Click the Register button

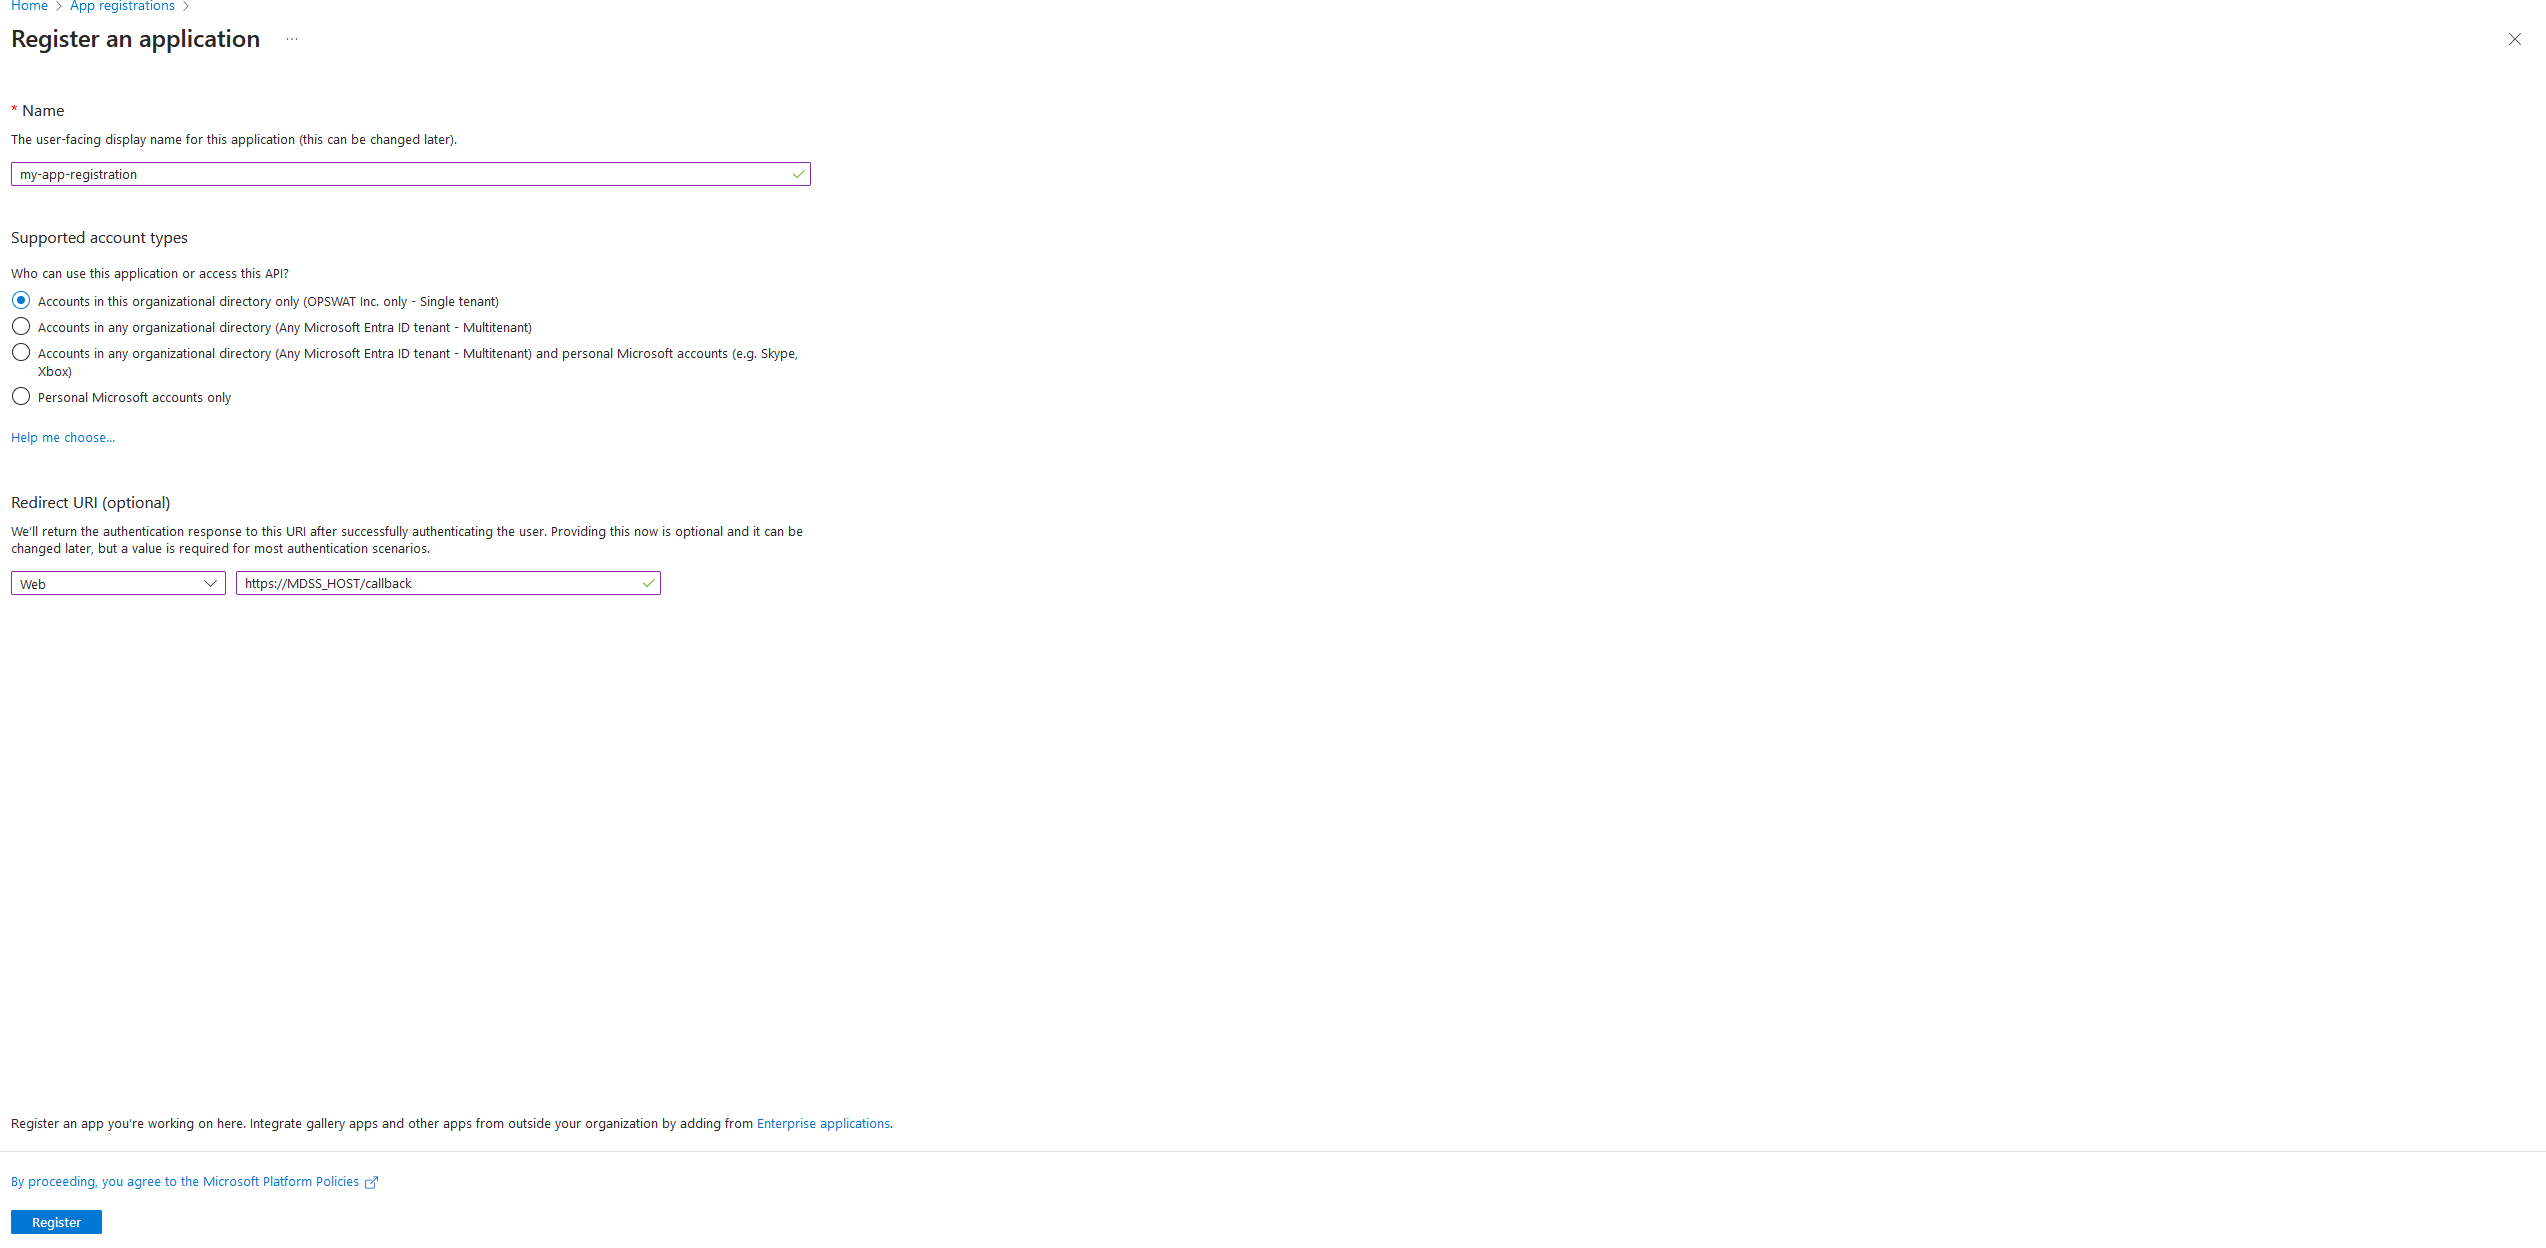tap(56, 1222)
